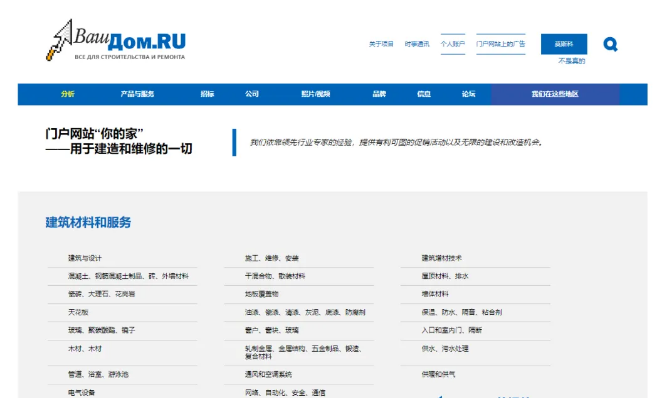Open the 木材、木材 category

[85, 349]
